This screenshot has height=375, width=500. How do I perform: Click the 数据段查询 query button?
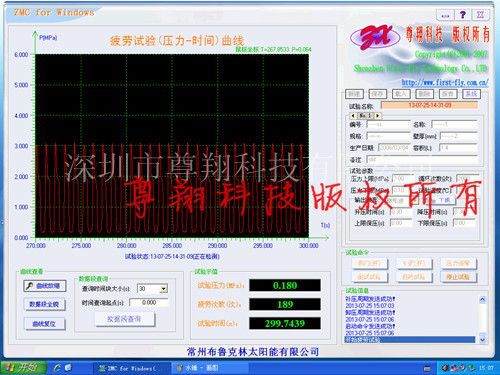click(x=124, y=319)
